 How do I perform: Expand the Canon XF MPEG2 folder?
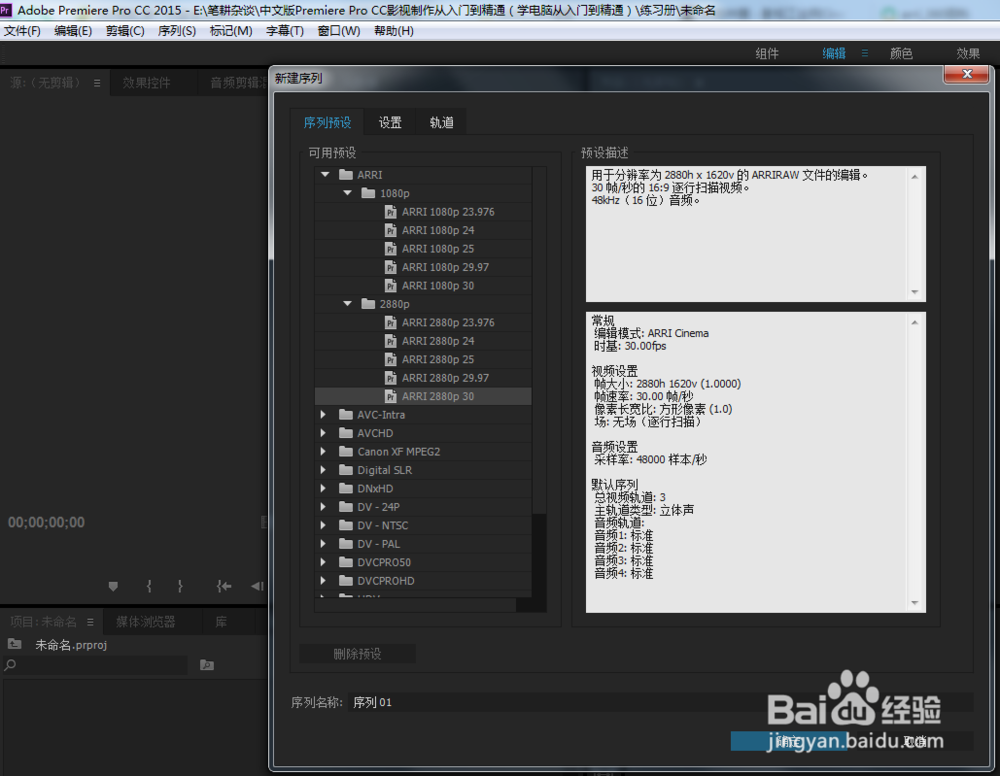click(323, 451)
